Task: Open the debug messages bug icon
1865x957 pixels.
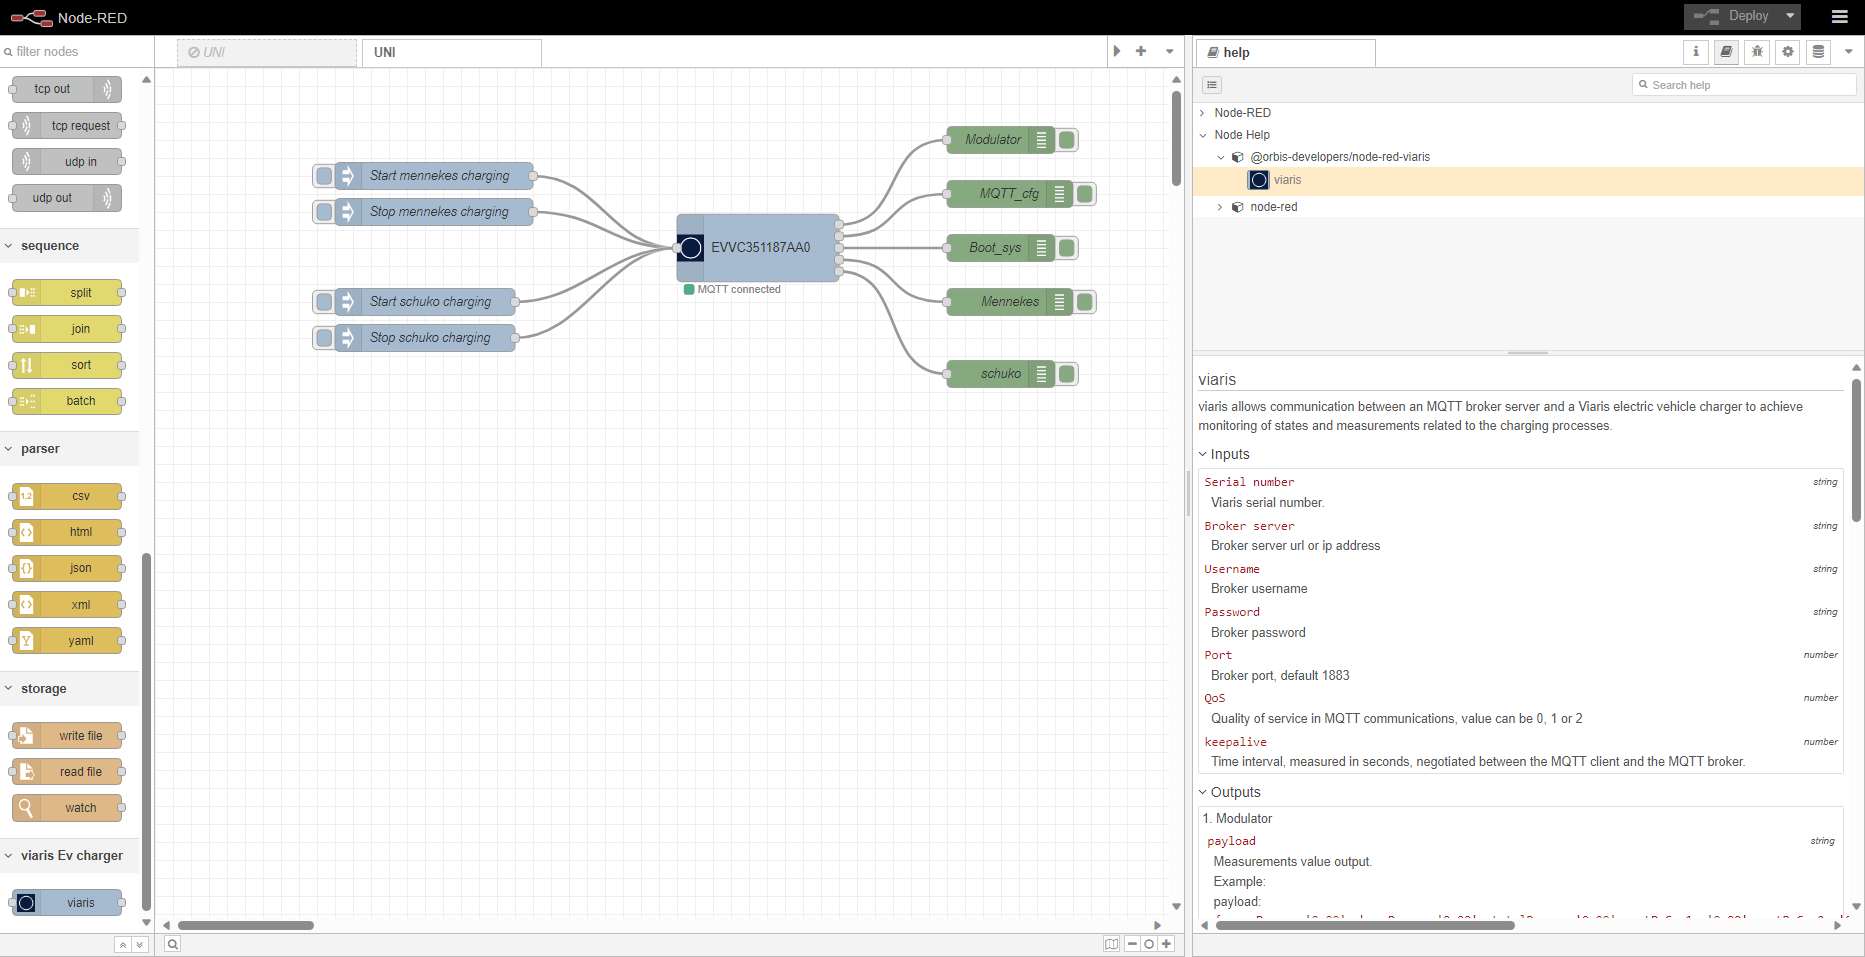Action: (1757, 52)
